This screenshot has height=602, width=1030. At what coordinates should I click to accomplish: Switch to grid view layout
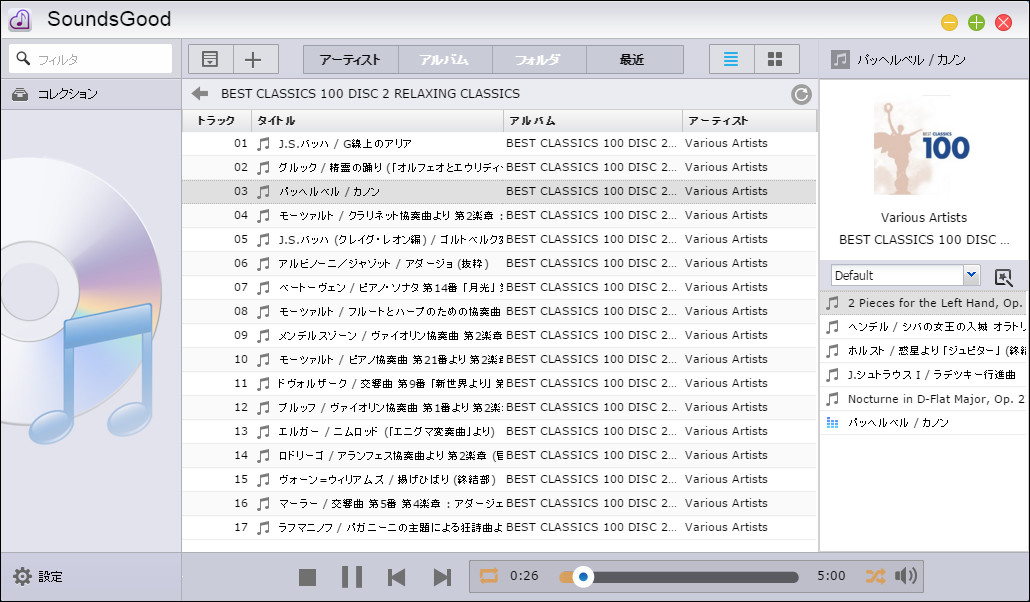775,58
